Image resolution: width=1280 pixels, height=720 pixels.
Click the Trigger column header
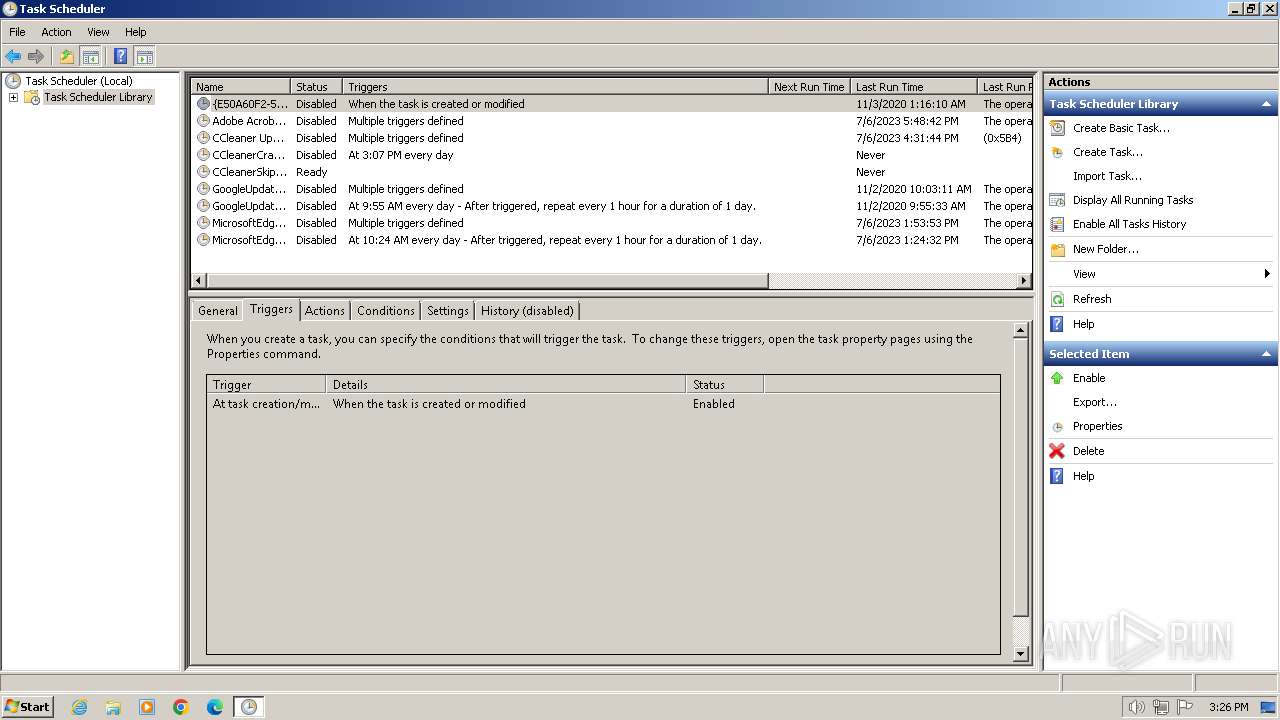click(x=267, y=384)
